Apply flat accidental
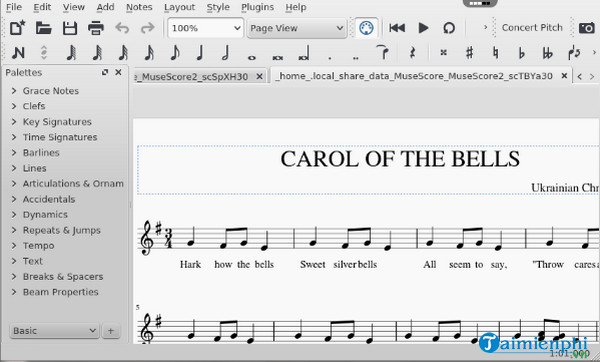 point(522,53)
